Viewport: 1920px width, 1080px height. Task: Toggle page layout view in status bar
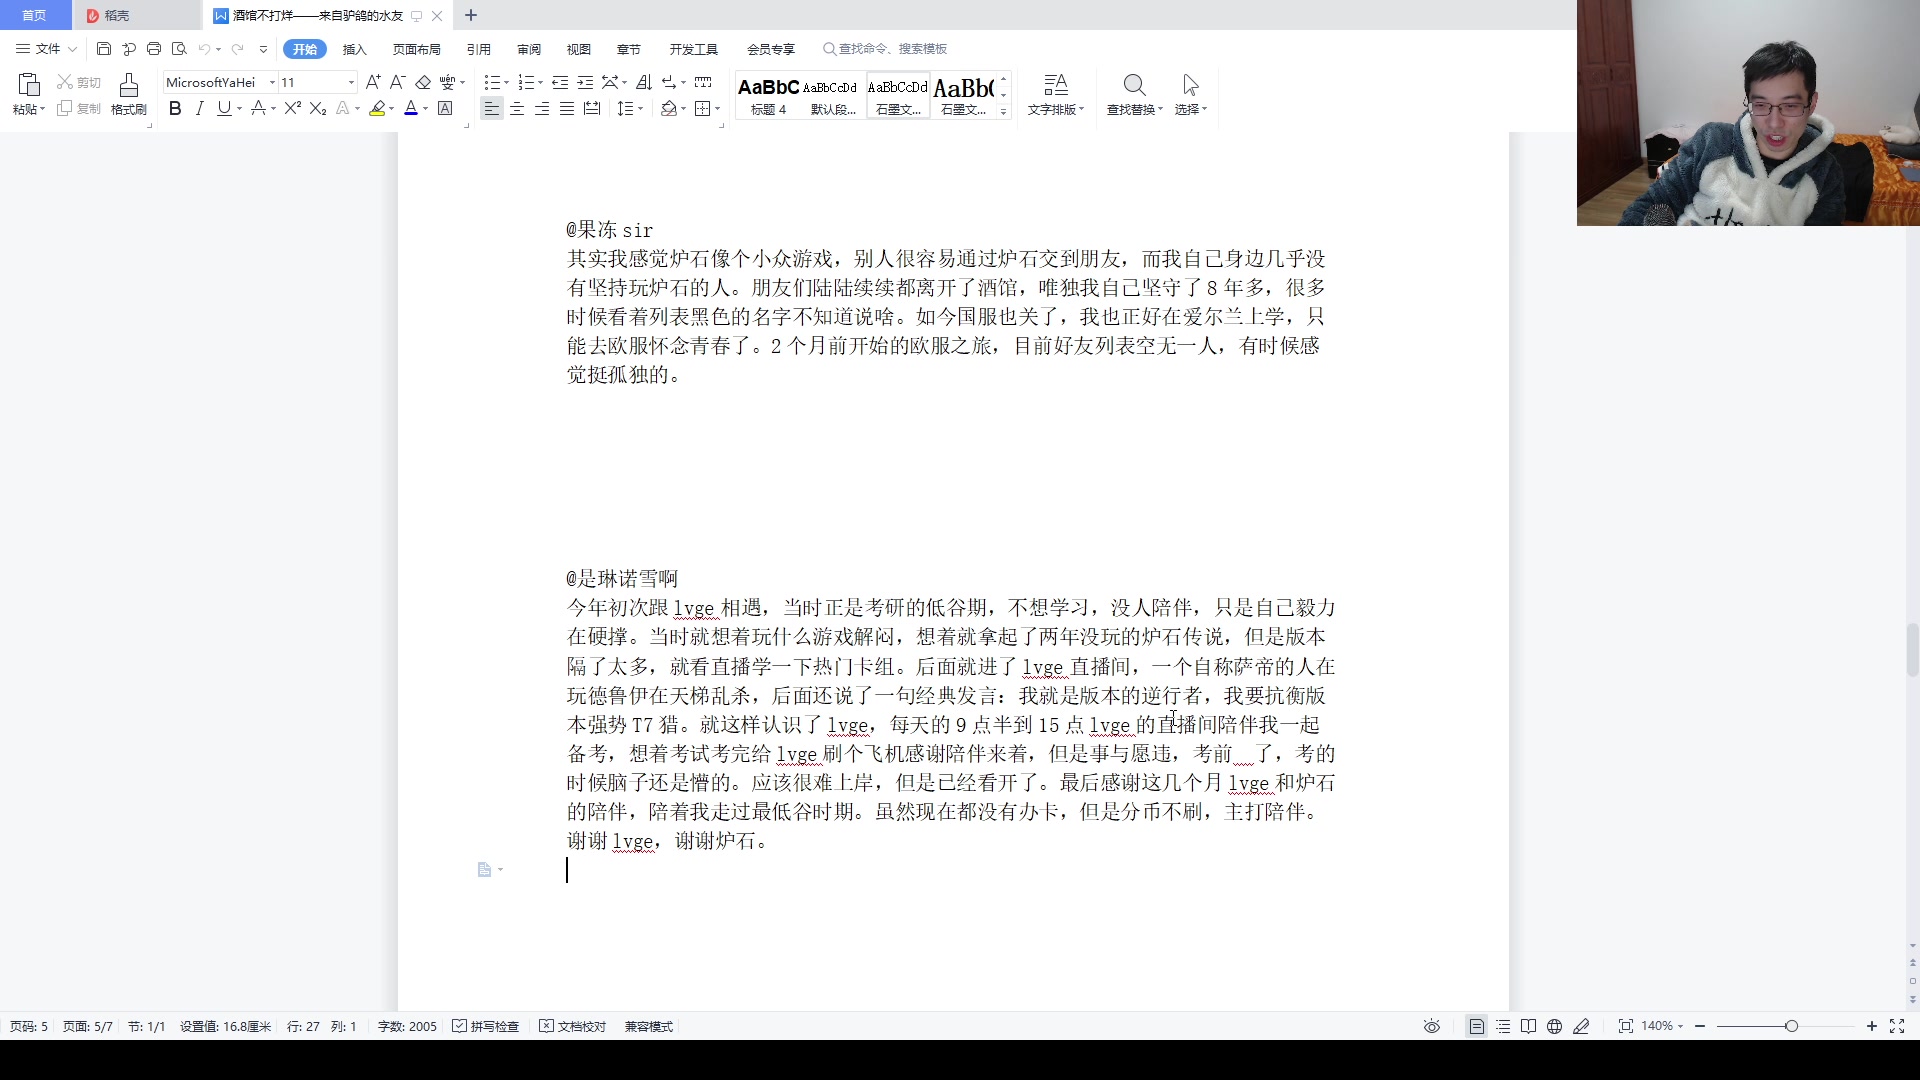point(1476,1026)
